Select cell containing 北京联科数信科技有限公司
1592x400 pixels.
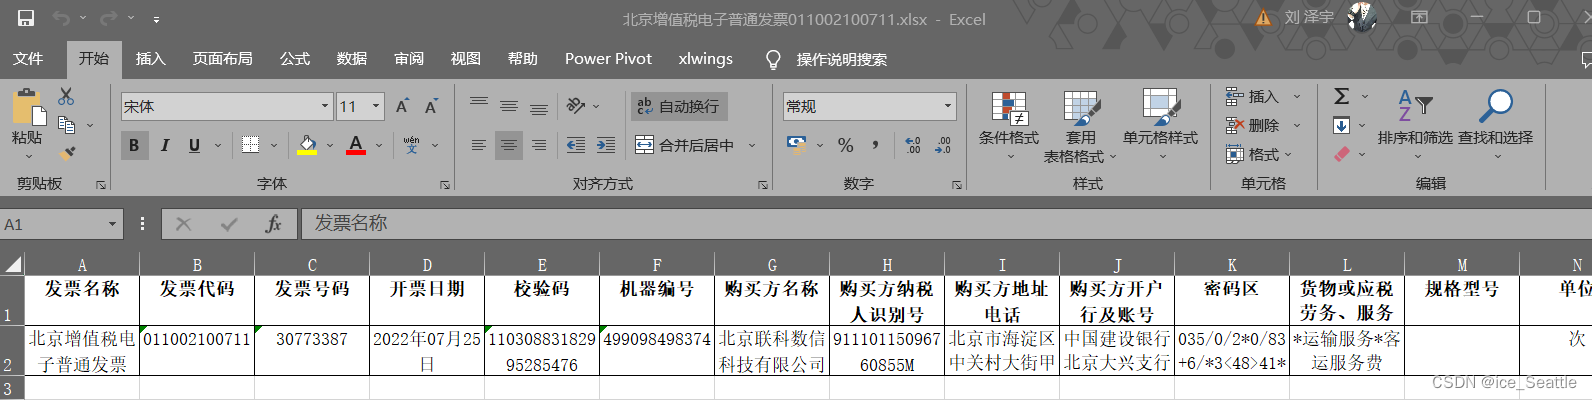point(772,351)
